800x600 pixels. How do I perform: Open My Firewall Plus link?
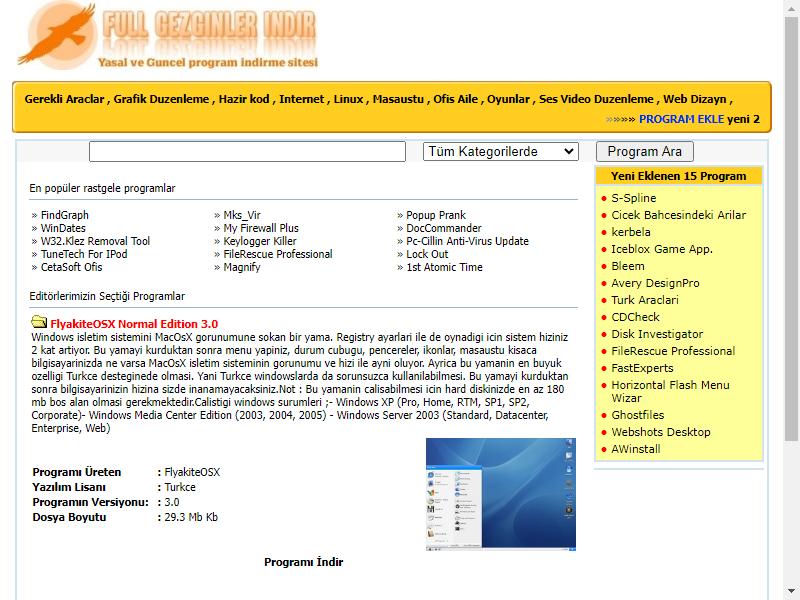[x=261, y=228]
